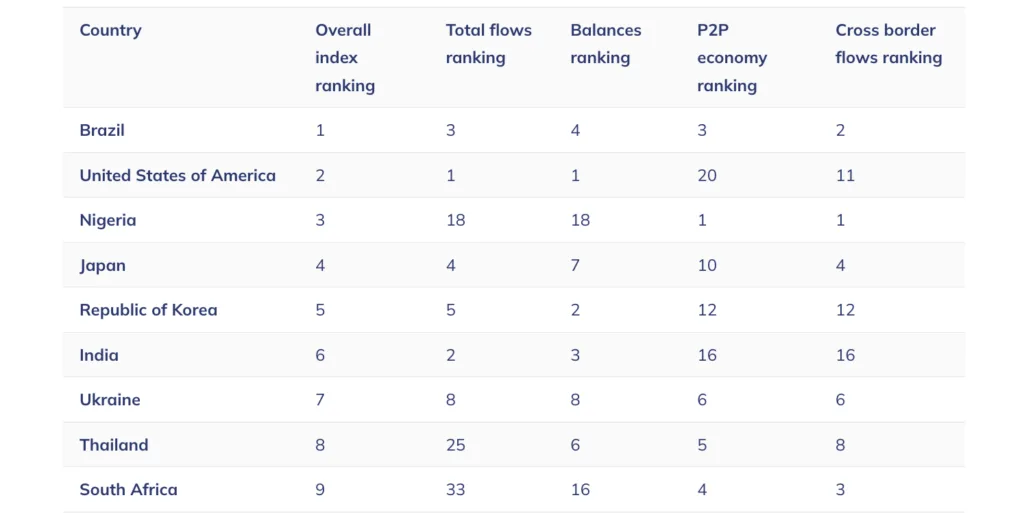Viewport: 1024px width, 513px height.
Task: Select Japan's P2P economy ranking value 10
Action: point(707,266)
